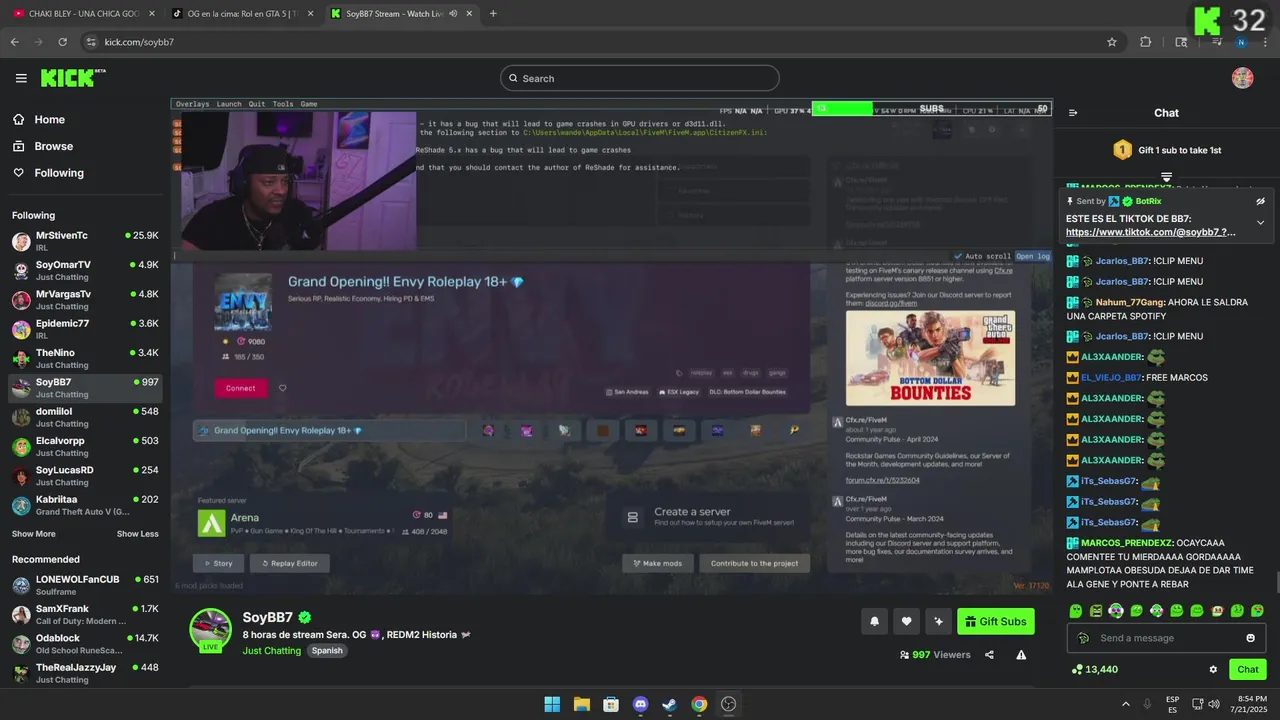Click the stream video player

pyautogui.click(x=611, y=346)
